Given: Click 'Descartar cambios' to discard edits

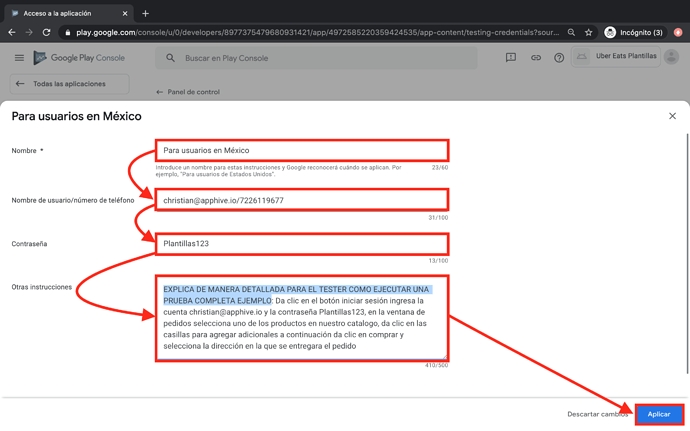Looking at the screenshot, I should (x=598, y=414).
